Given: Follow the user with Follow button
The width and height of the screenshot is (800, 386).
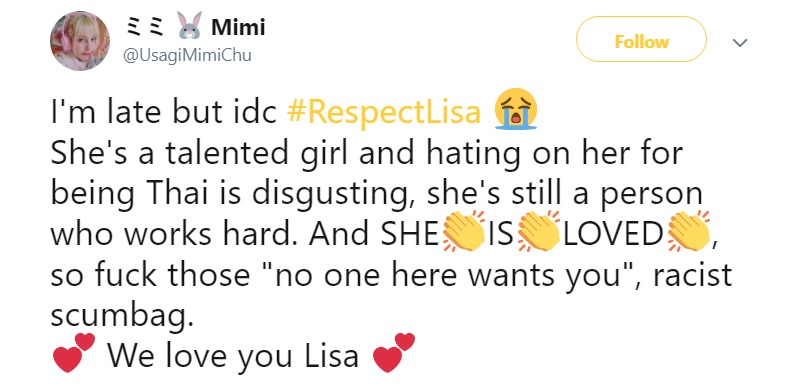Looking at the screenshot, I should [x=641, y=41].
